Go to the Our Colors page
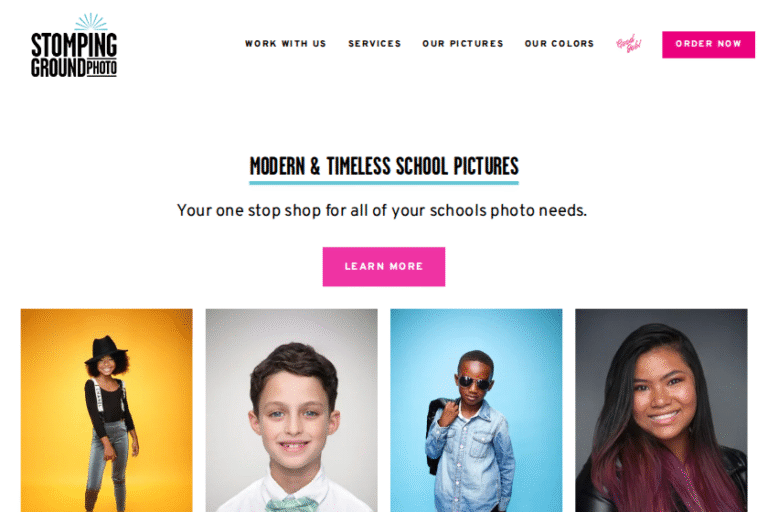The width and height of the screenshot is (768, 512). coord(559,44)
